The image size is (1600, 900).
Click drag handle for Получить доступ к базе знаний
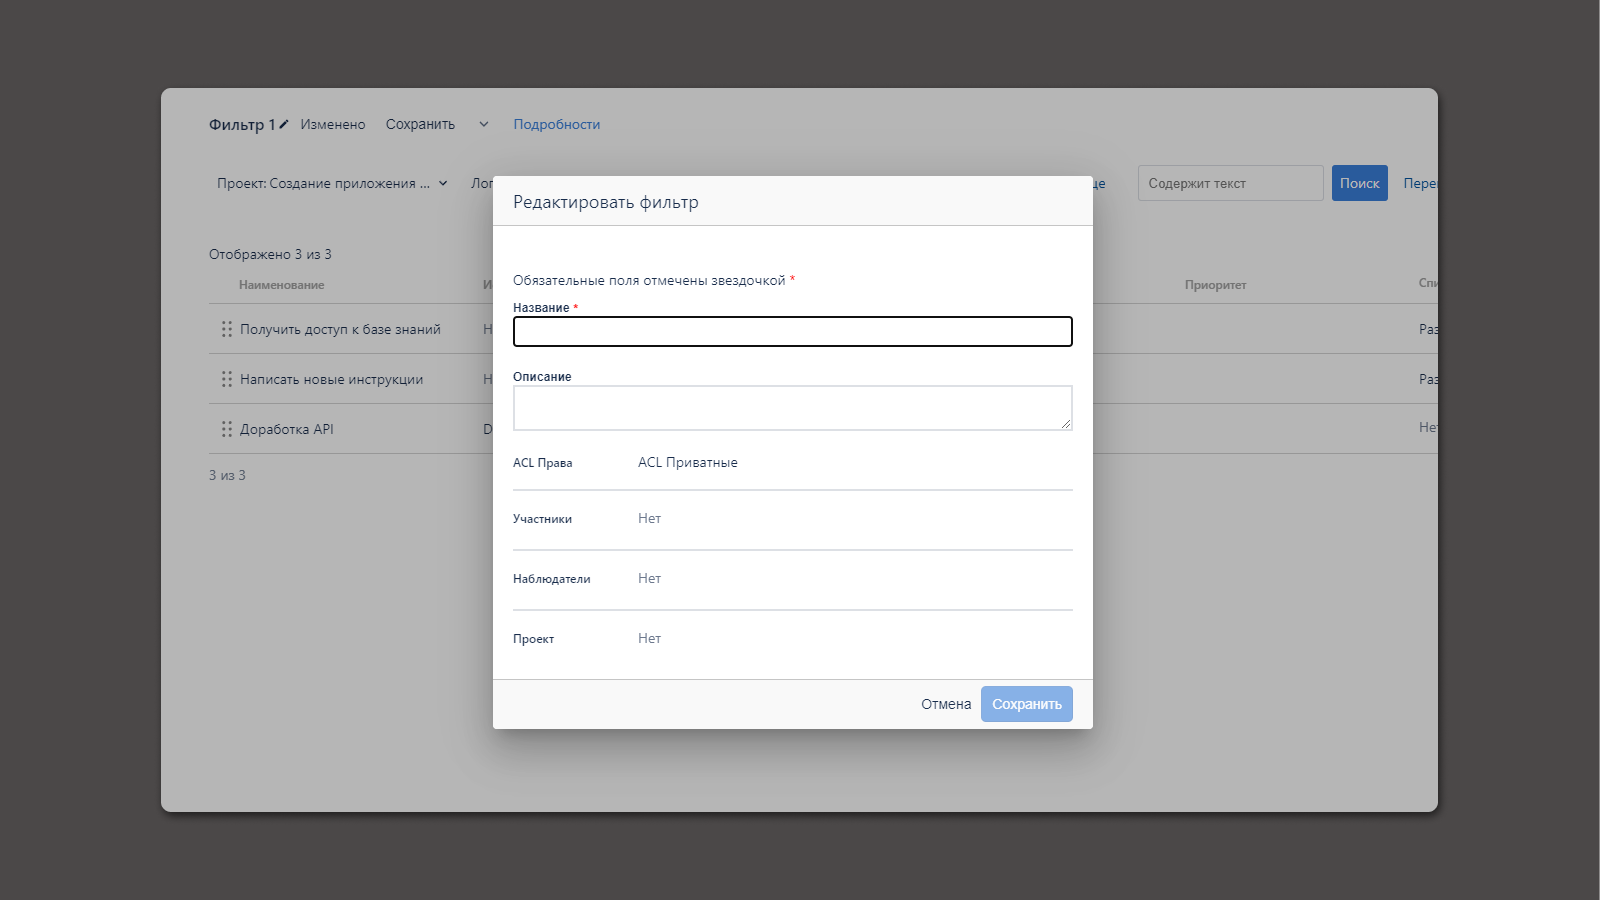(227, 329)
